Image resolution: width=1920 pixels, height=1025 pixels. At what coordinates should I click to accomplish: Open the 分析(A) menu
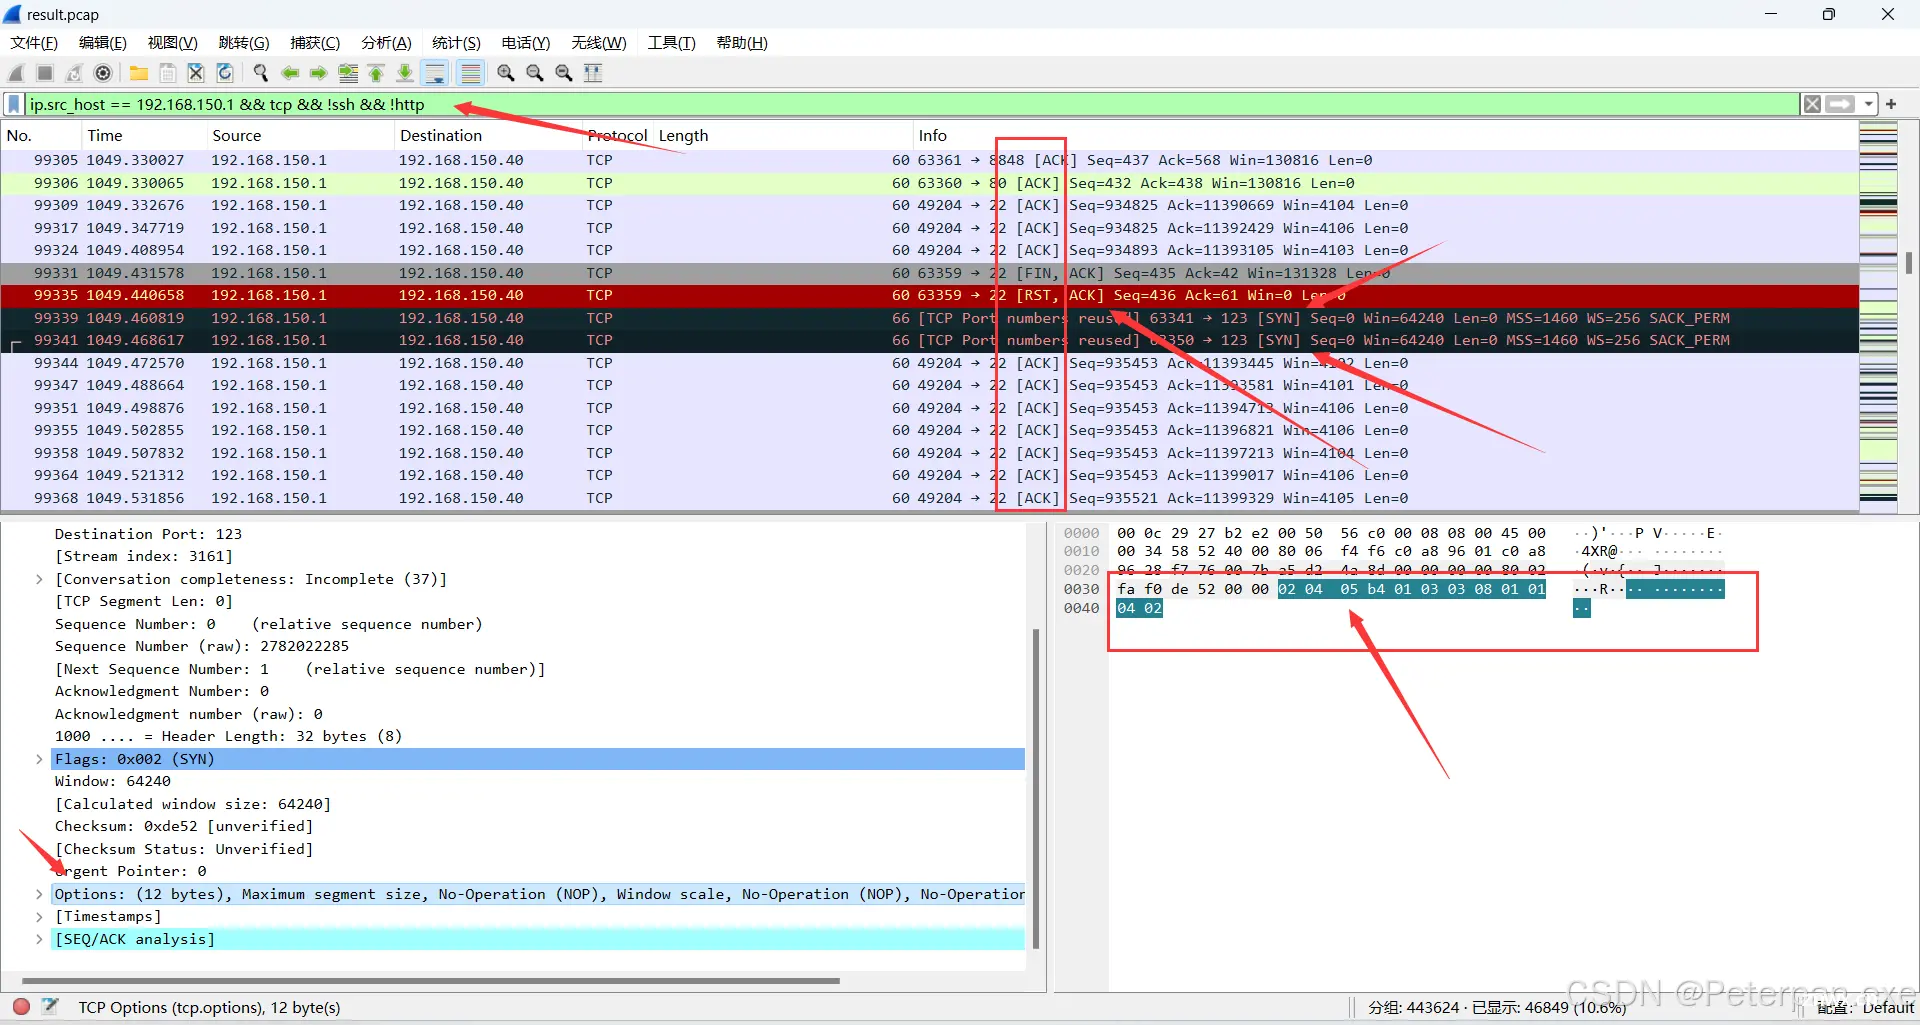click(x=386, y=42)
